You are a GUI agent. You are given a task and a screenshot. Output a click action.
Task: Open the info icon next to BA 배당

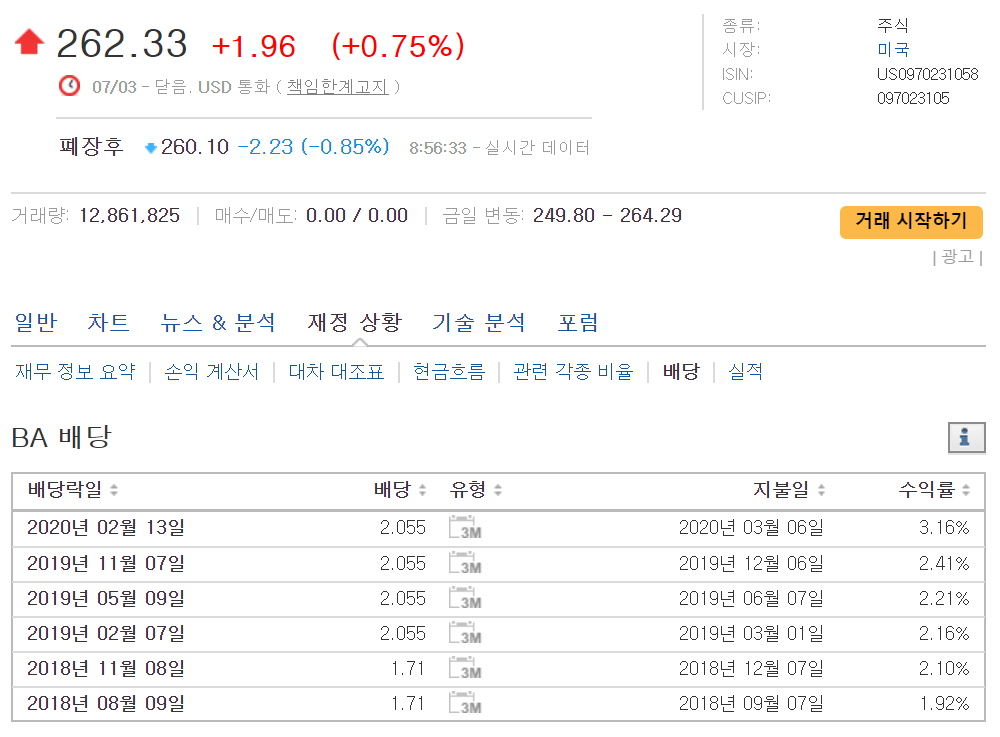pyautogui.click(x=966, y=437)
